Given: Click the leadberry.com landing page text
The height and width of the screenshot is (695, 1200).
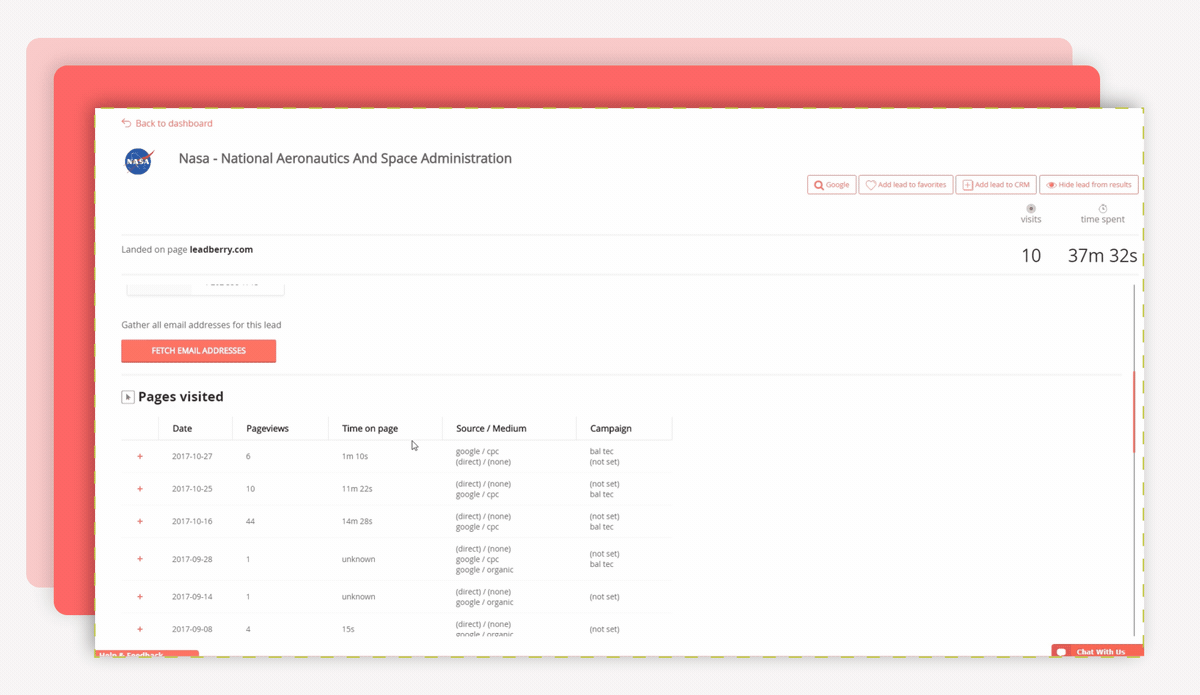Looking at the screenshot, I should point(221,250).
